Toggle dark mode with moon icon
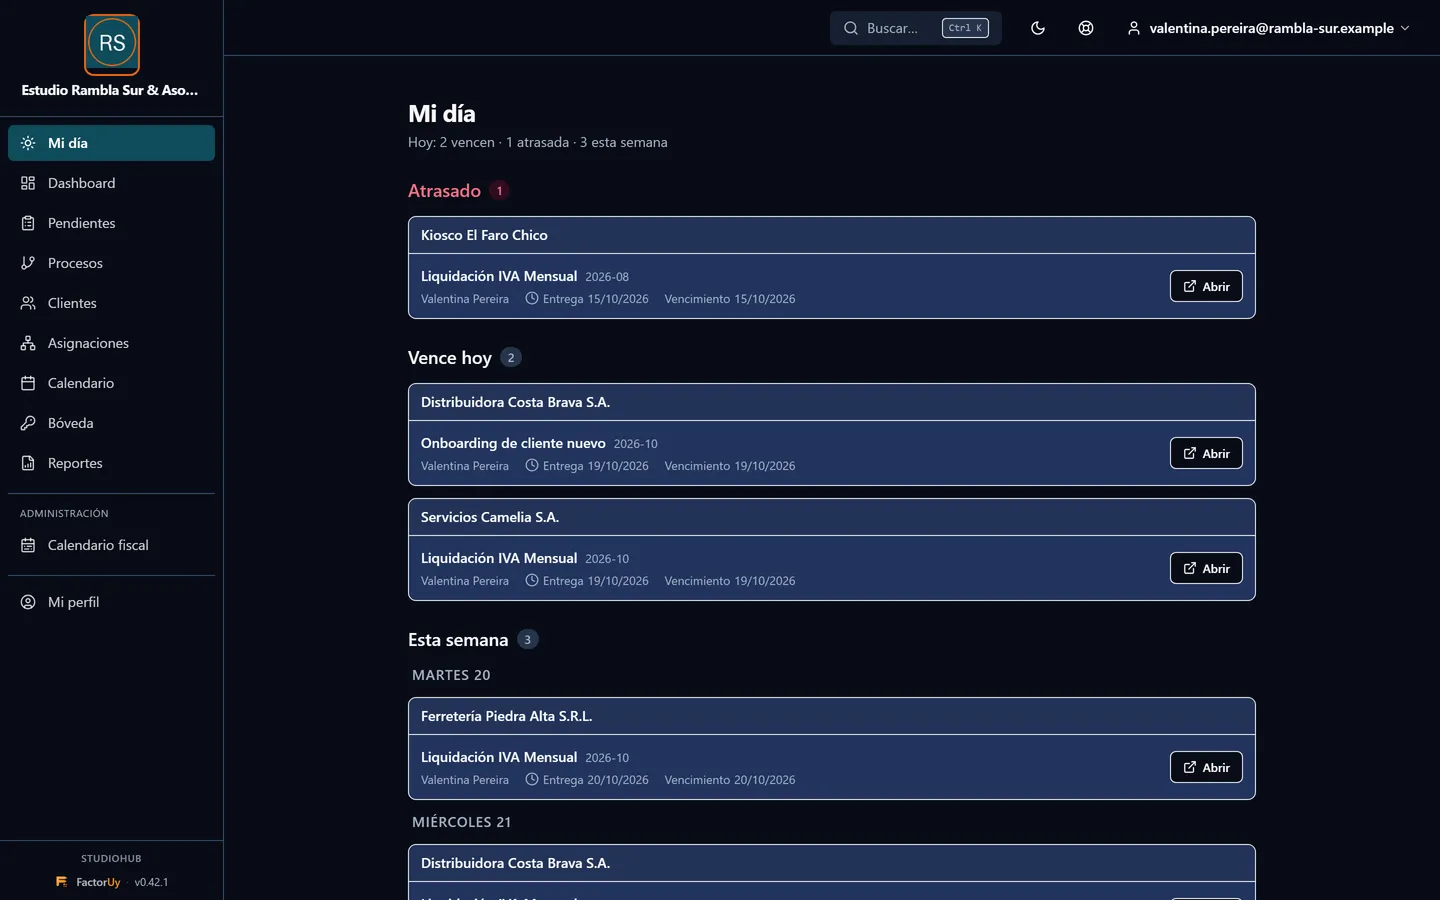 pos(1038,28)
